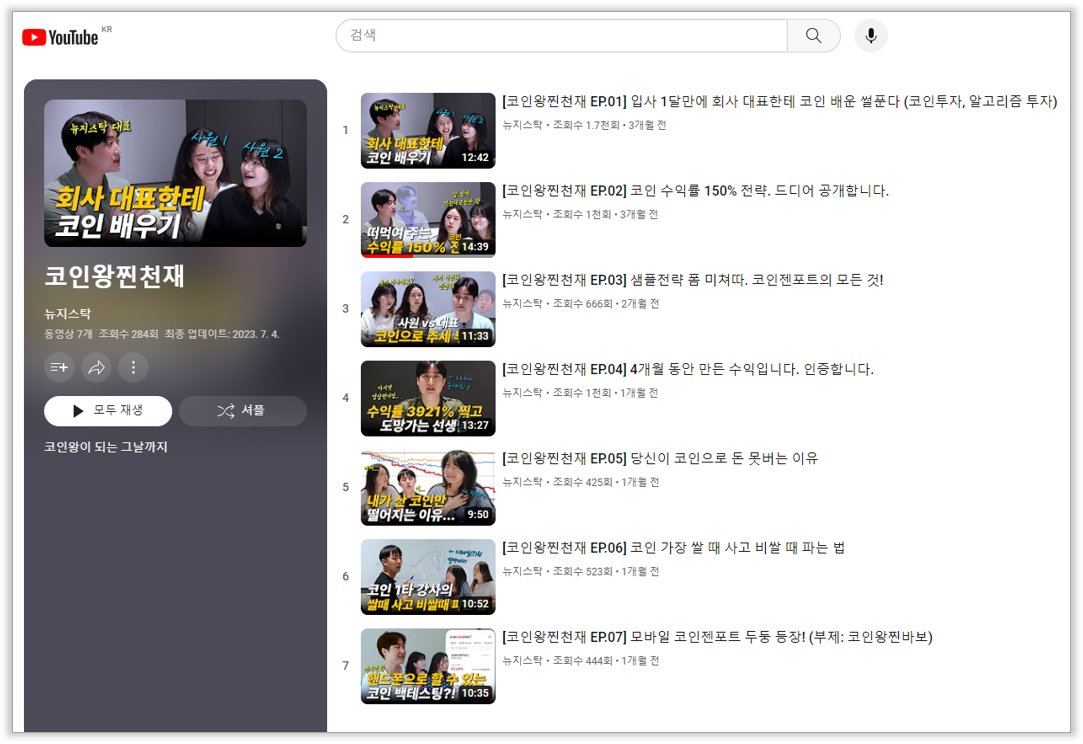This screenshot has width=1083, height=744.
Task: Open the EP.03 video thumbnail with 11:33 duration
Action: point(427,309)
